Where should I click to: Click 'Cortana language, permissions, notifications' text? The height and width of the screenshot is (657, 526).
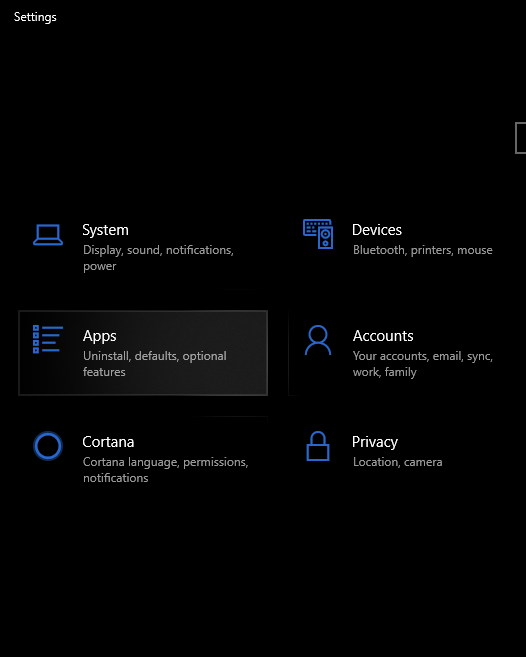[x=166, y=470]
